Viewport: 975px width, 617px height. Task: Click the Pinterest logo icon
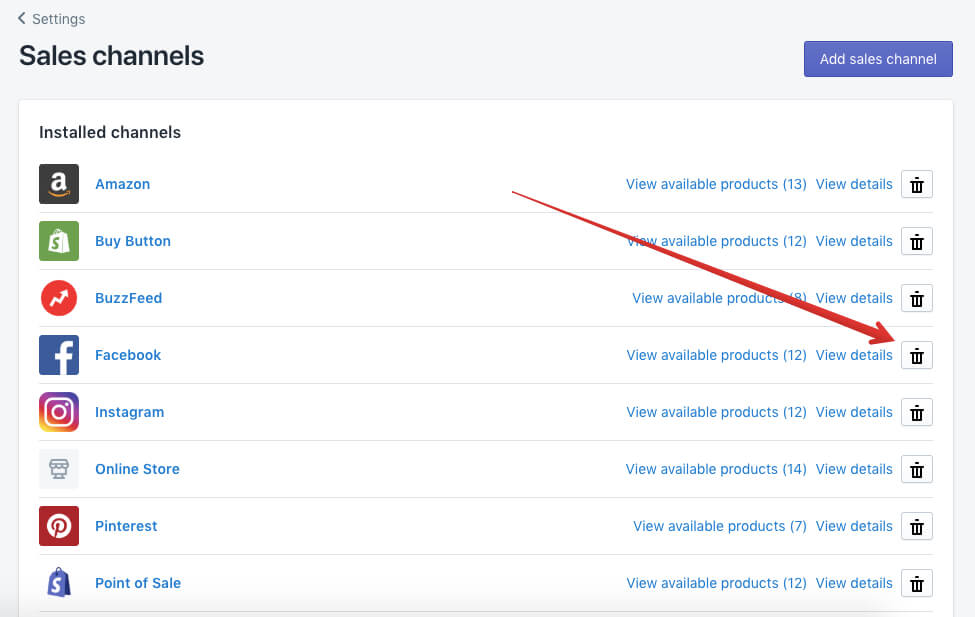(x=59, y=526)
